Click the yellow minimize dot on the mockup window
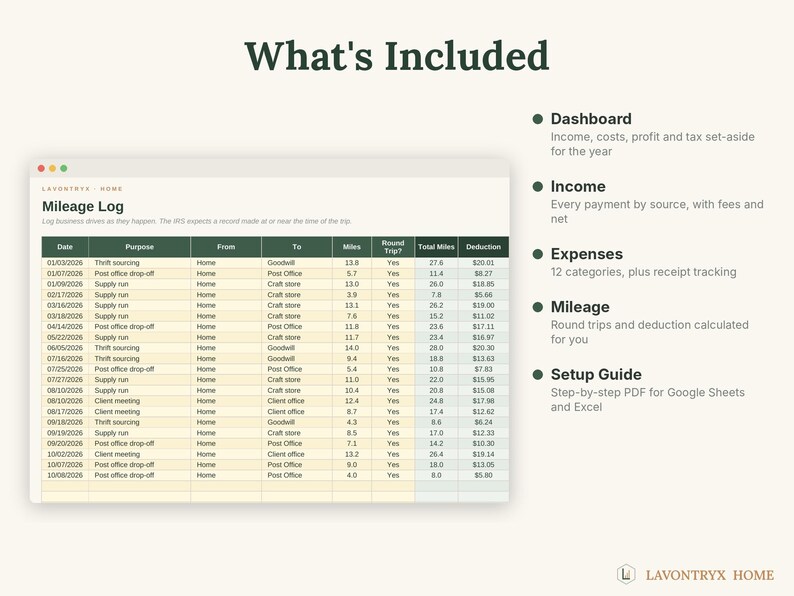 click(x=52, y=168)
